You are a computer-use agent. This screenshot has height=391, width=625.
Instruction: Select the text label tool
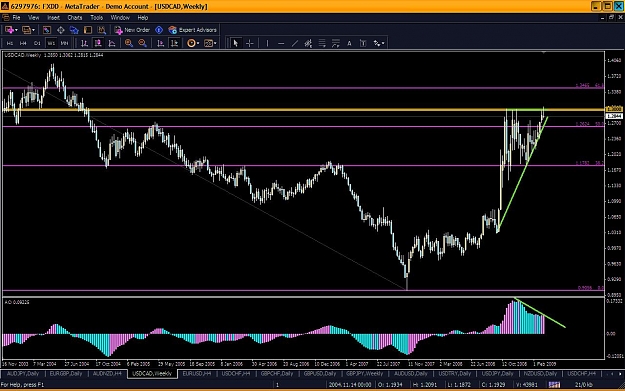[363, 43]
